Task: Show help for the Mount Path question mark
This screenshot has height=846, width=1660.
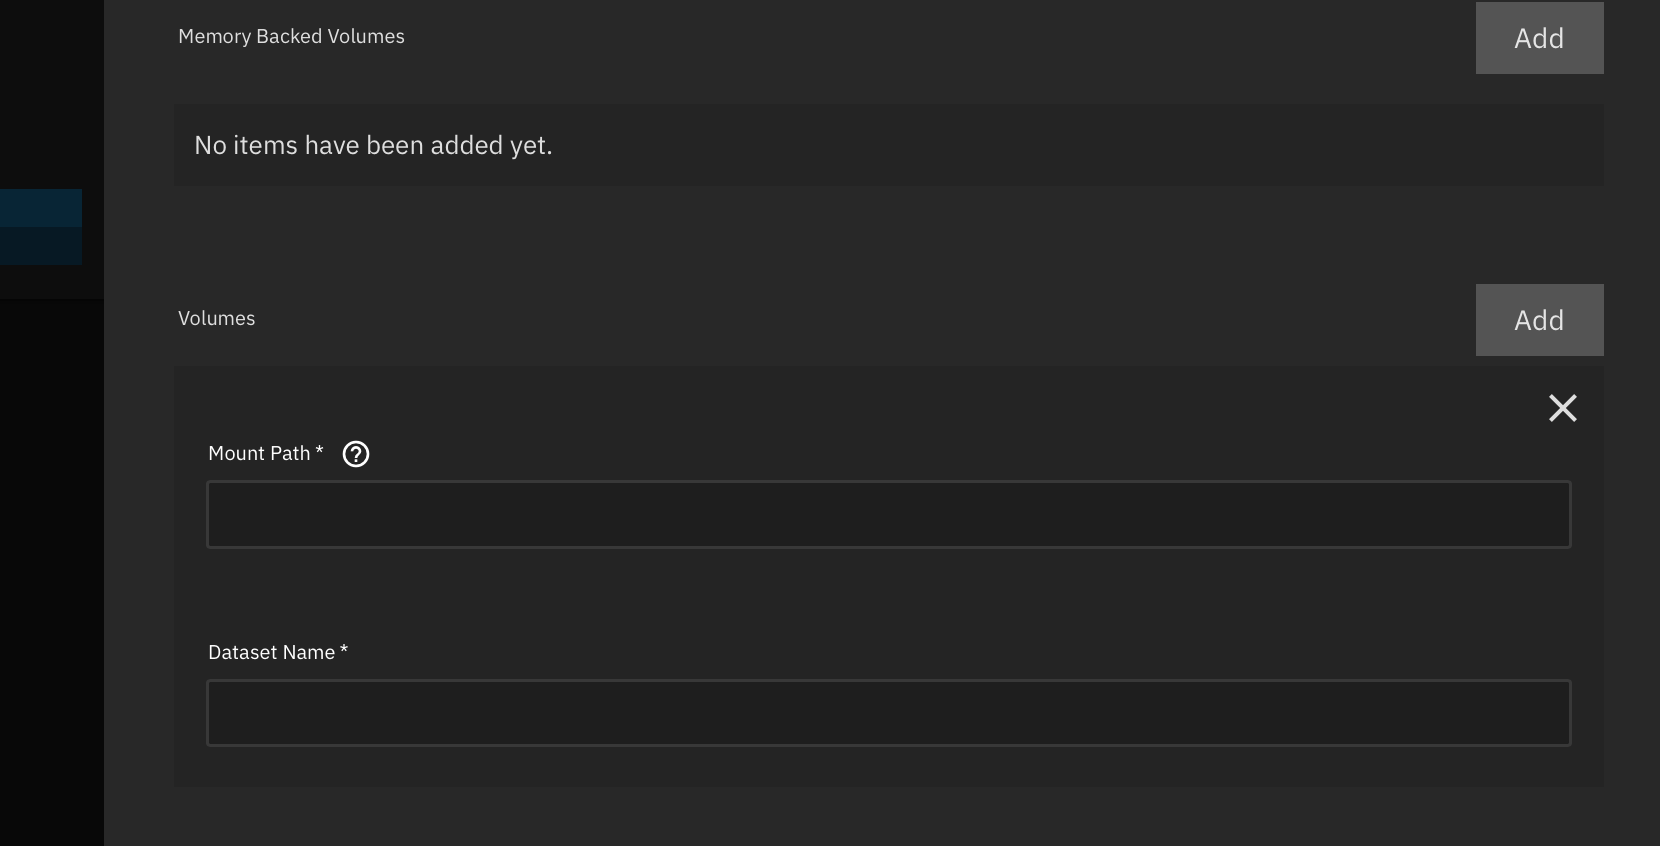Action: point(356,454)
